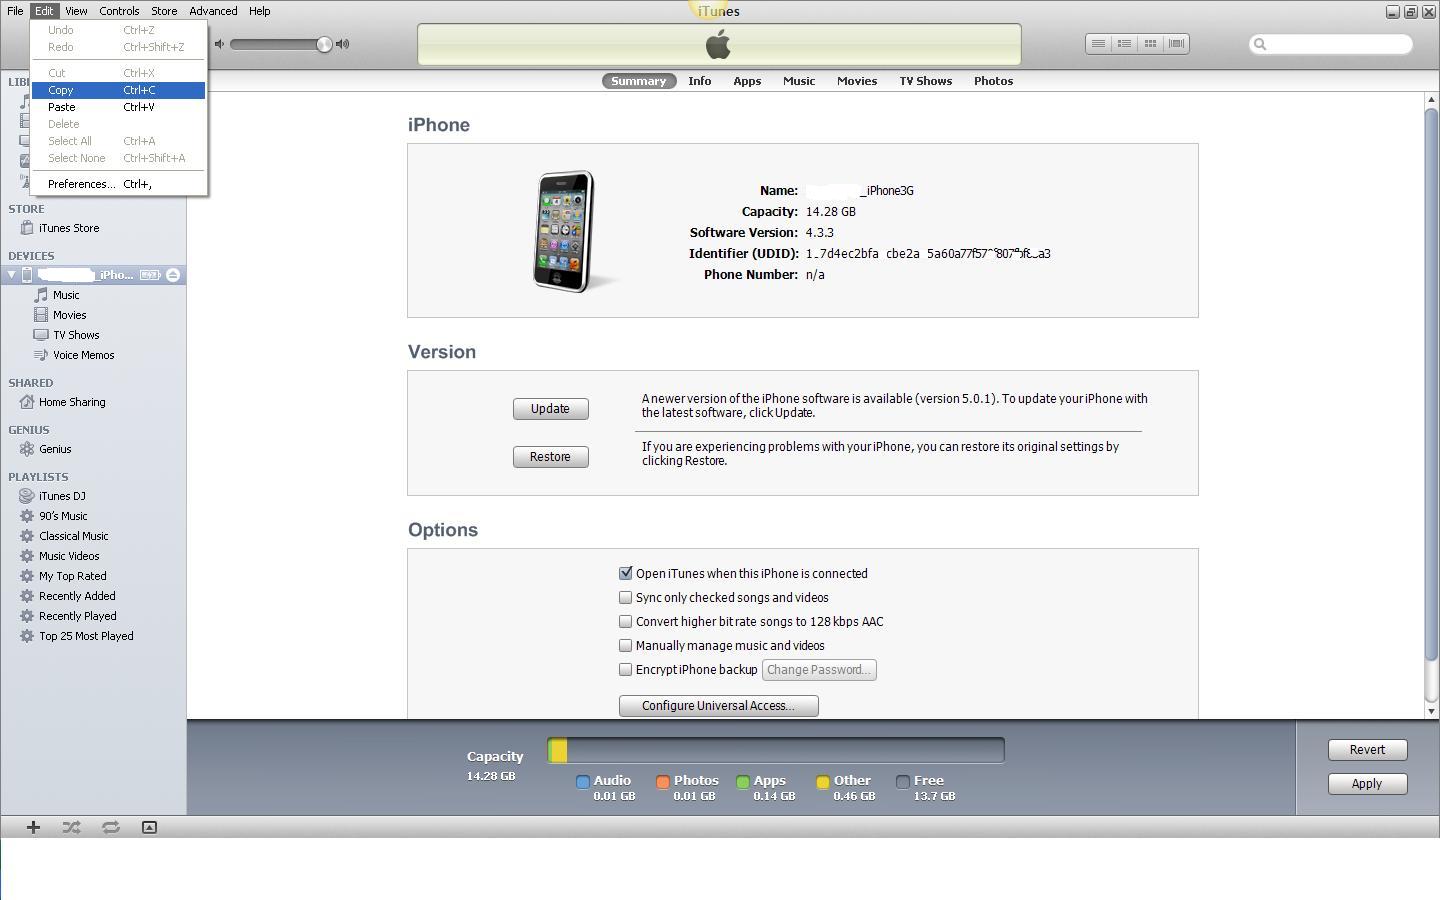Screen dimensions: 1440x900
Task: Open iTunes Store shopping bag icon
Action: pos(27,228)
